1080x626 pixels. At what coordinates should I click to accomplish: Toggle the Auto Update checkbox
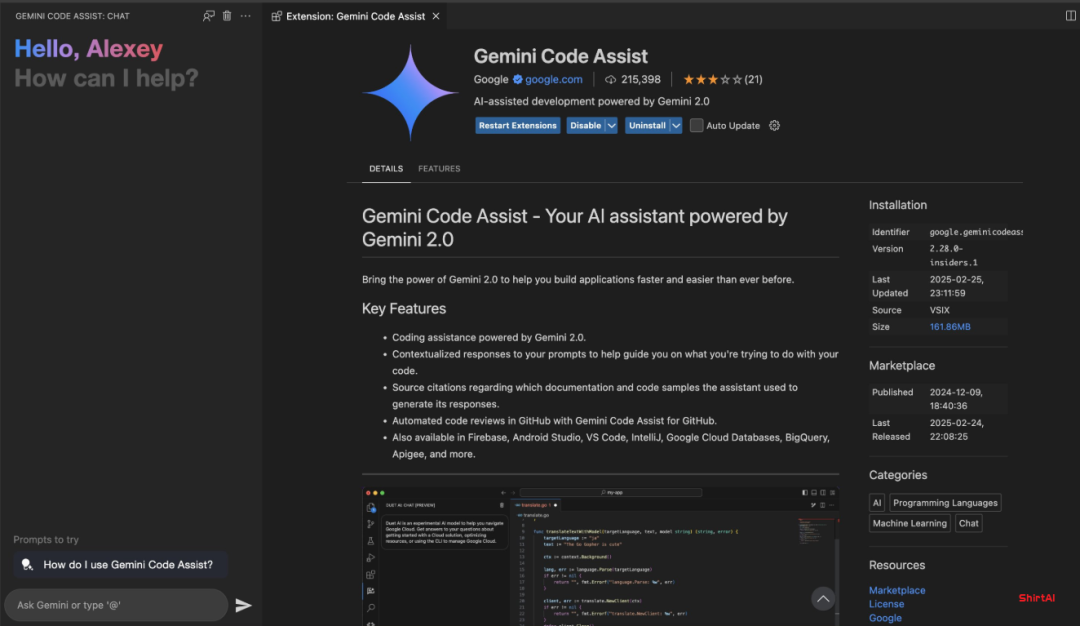click(x=696, y=125)
